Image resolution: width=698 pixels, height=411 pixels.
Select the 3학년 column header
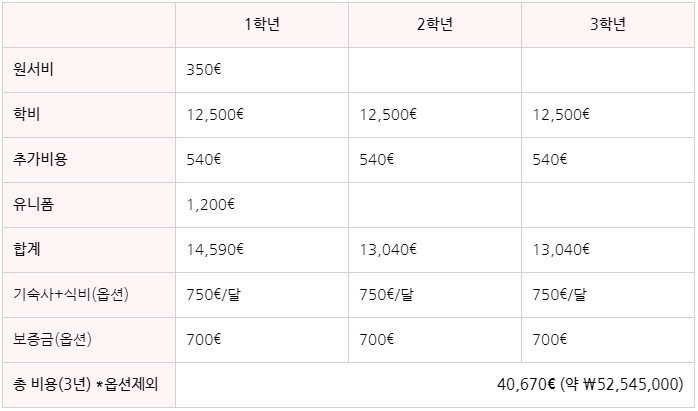pyautogui.click(x=608, y=24)
